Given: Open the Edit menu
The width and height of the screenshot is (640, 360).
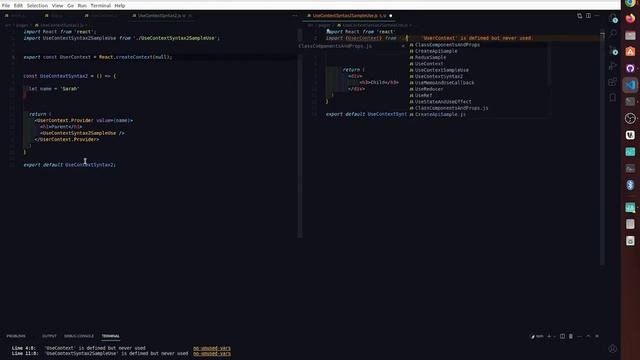Looking at the screenshot, I should click(18, 6).
